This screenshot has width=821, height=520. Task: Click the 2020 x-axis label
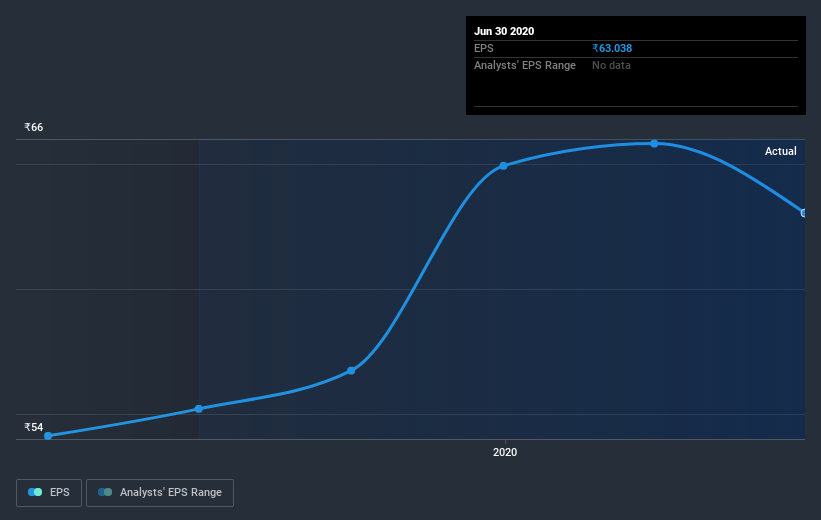coord(505,452)
